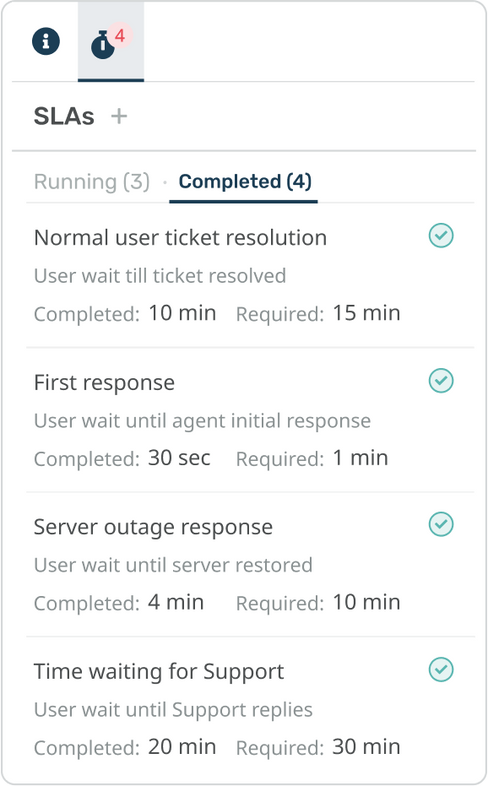Click description User wait until agent initial response
Image resolution: width=488 pixels, height=786 pixels.
[x=202, y=421]
